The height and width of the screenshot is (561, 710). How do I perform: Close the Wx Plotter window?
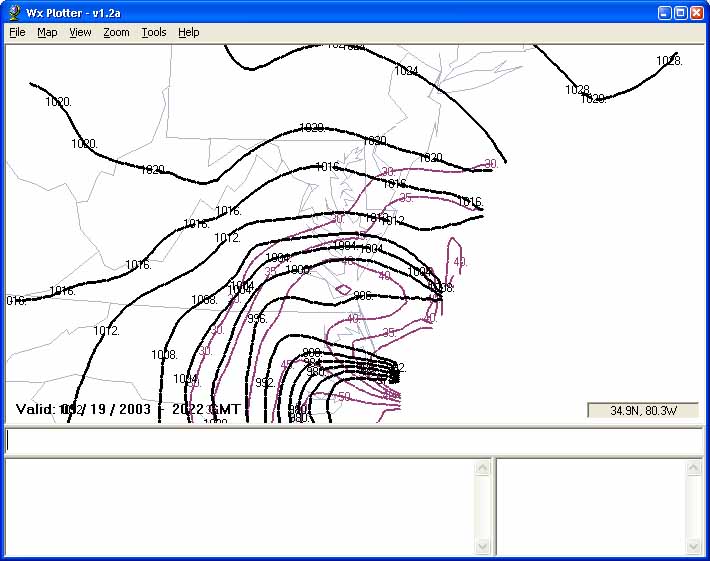tap(697, 13)
